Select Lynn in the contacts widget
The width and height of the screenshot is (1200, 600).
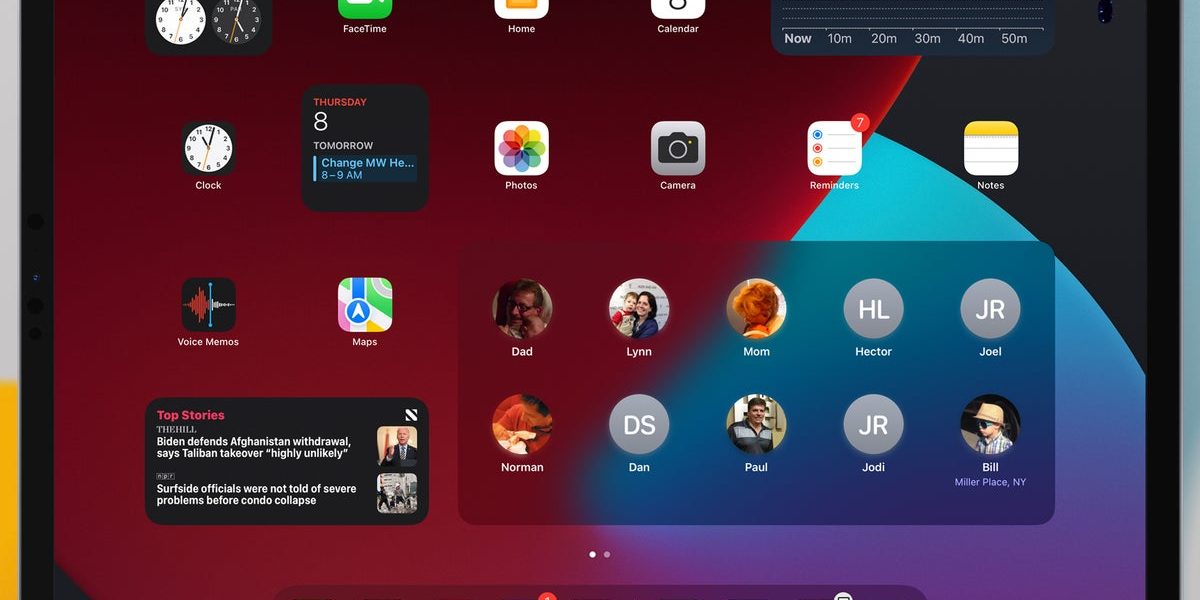coord(639,307)
